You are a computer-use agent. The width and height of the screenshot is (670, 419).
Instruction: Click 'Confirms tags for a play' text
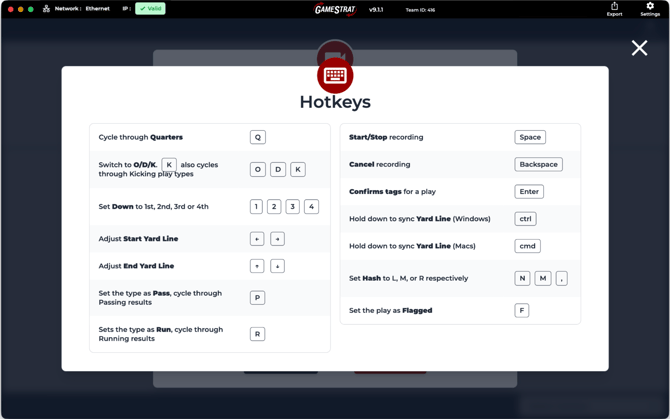[x=392, y=192]
